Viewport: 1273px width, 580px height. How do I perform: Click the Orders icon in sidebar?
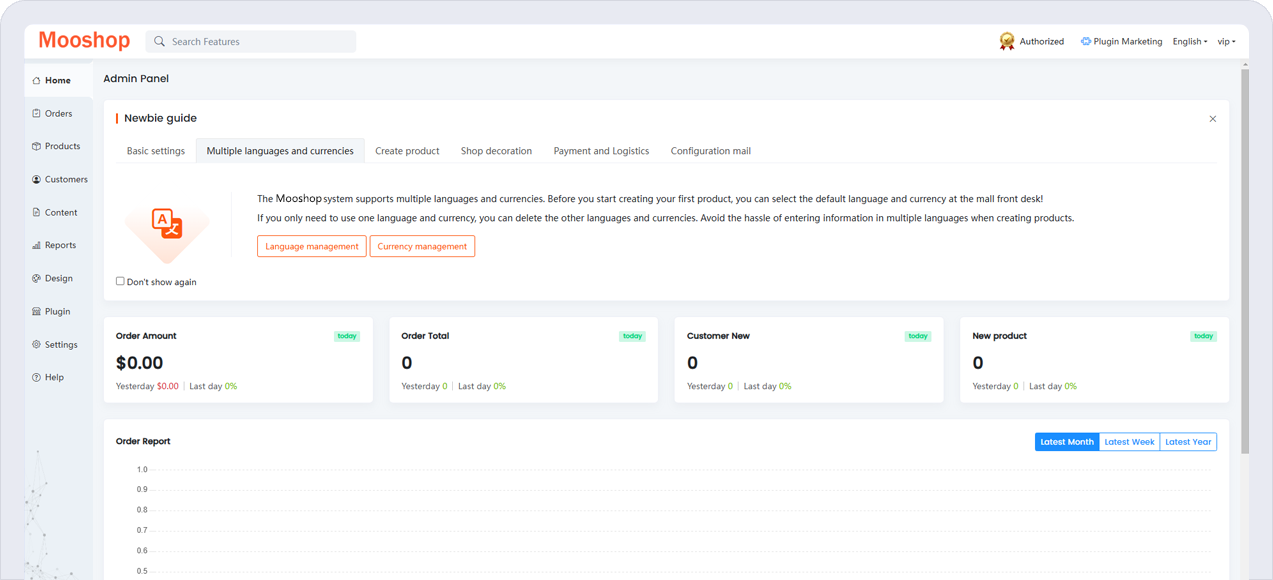click(37, 114)
